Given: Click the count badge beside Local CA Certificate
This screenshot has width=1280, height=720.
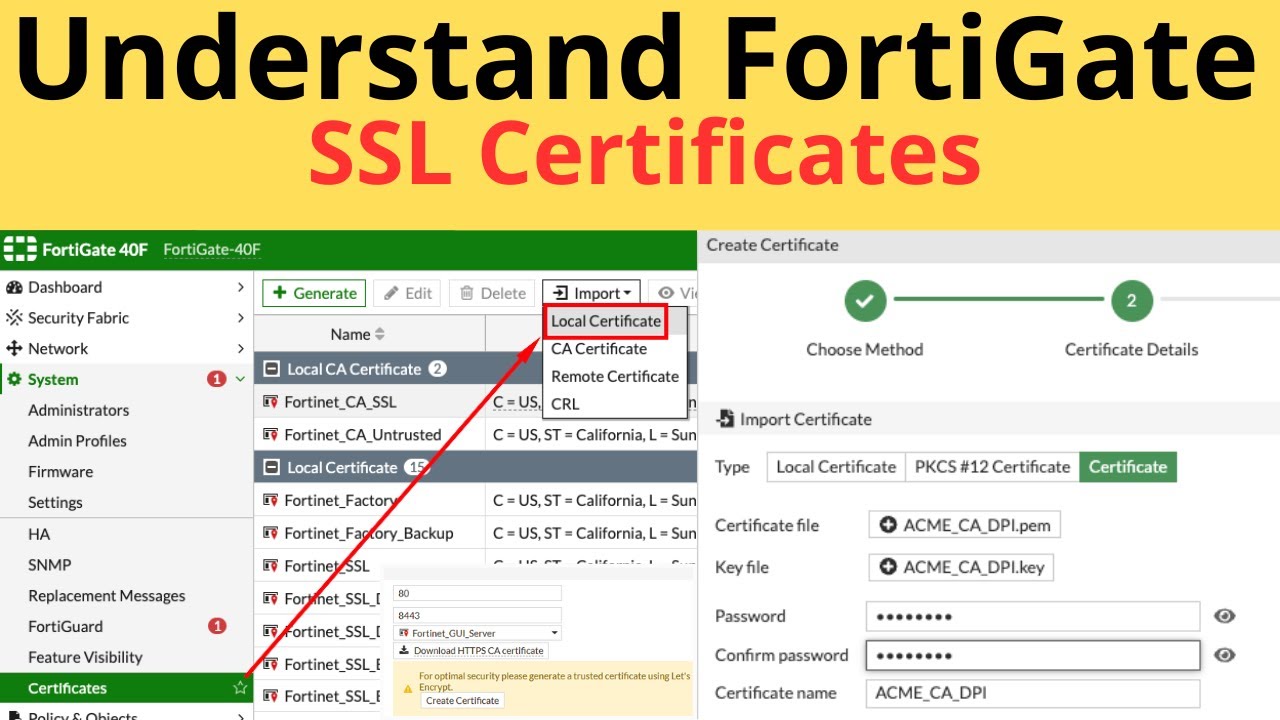Looking at the screenshot, I should click(x=438, y=369).
